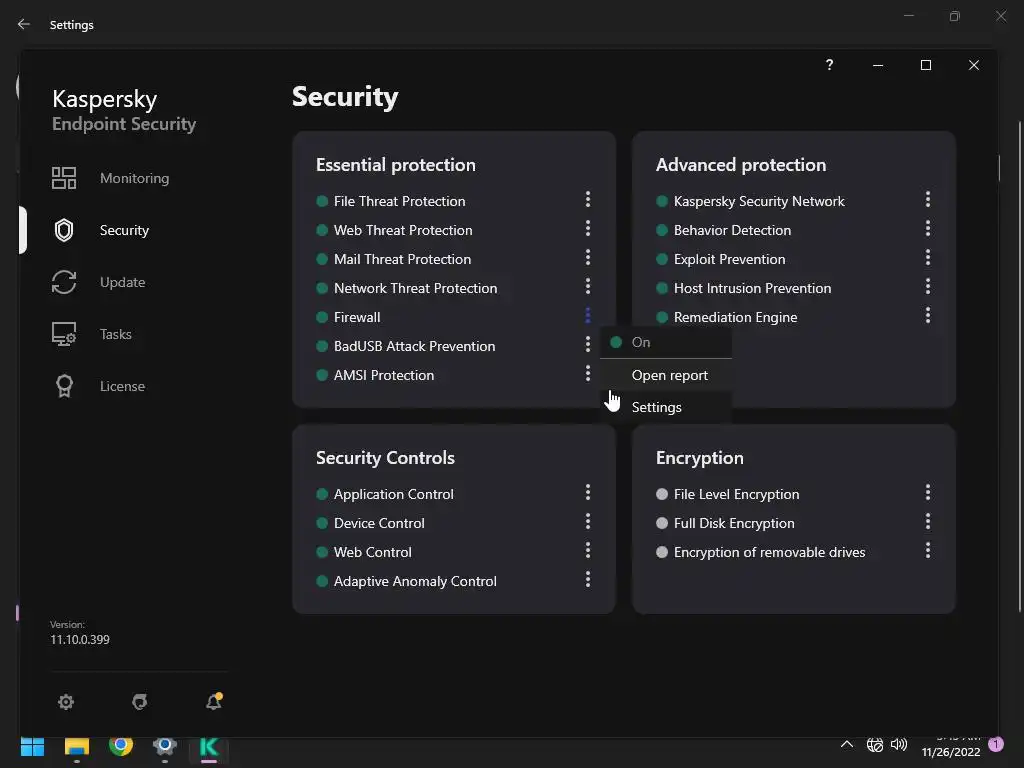Show hidden tray icons chevron

point(846,744)
